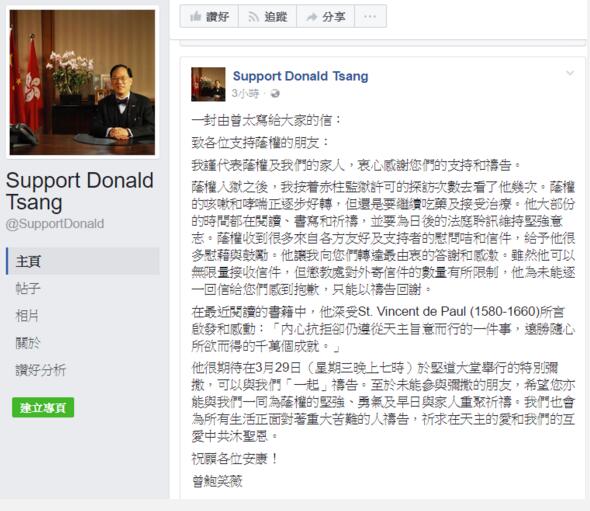The height and width of the screenshot is (511, 590).
Task: Go to 相片 in the sidebar
Action: [27, 315]
